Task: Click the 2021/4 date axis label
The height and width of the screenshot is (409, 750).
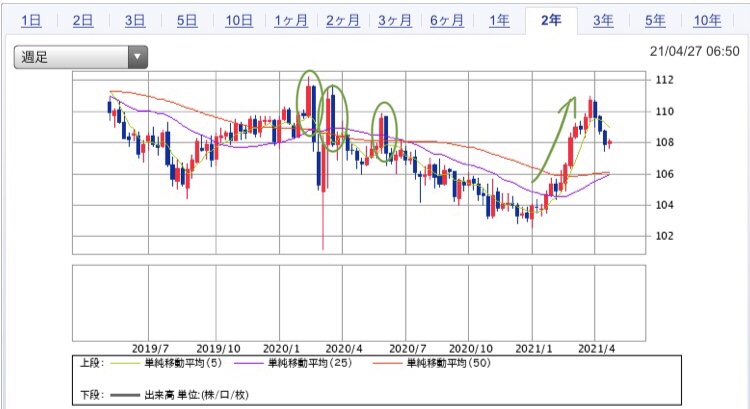Action: point(596,349)
